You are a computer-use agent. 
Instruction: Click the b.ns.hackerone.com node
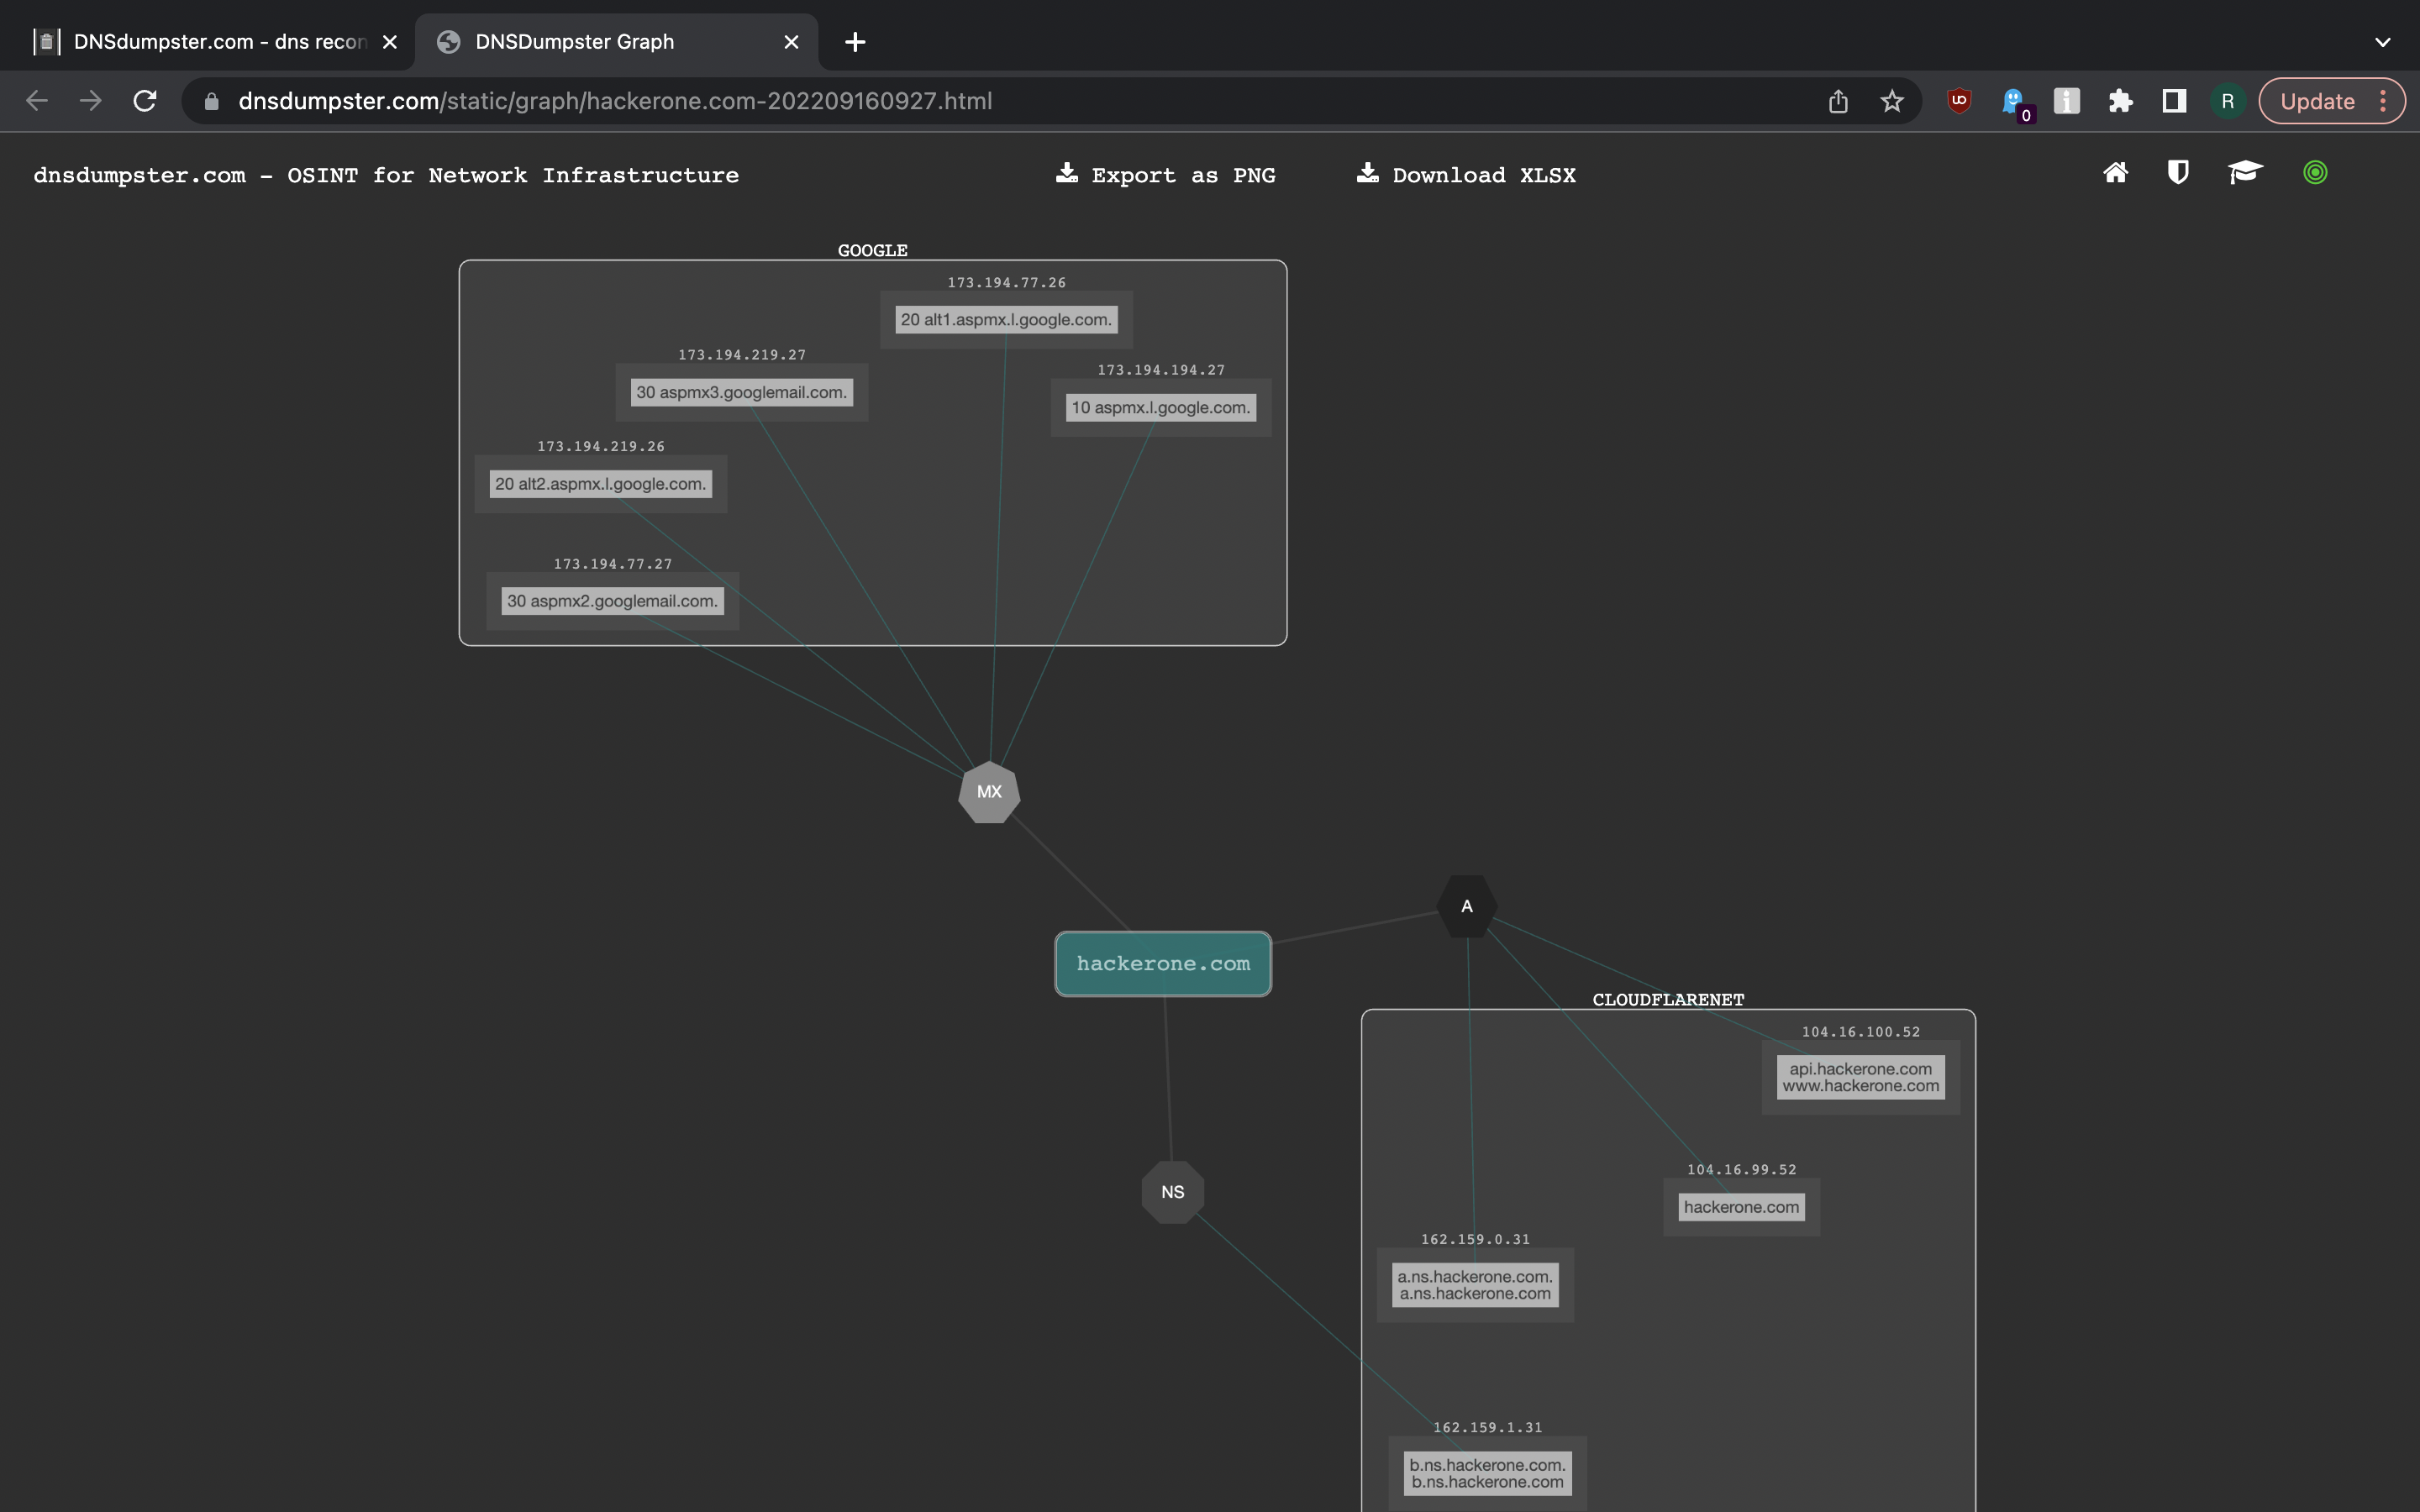click(x=1488, y=1473)
